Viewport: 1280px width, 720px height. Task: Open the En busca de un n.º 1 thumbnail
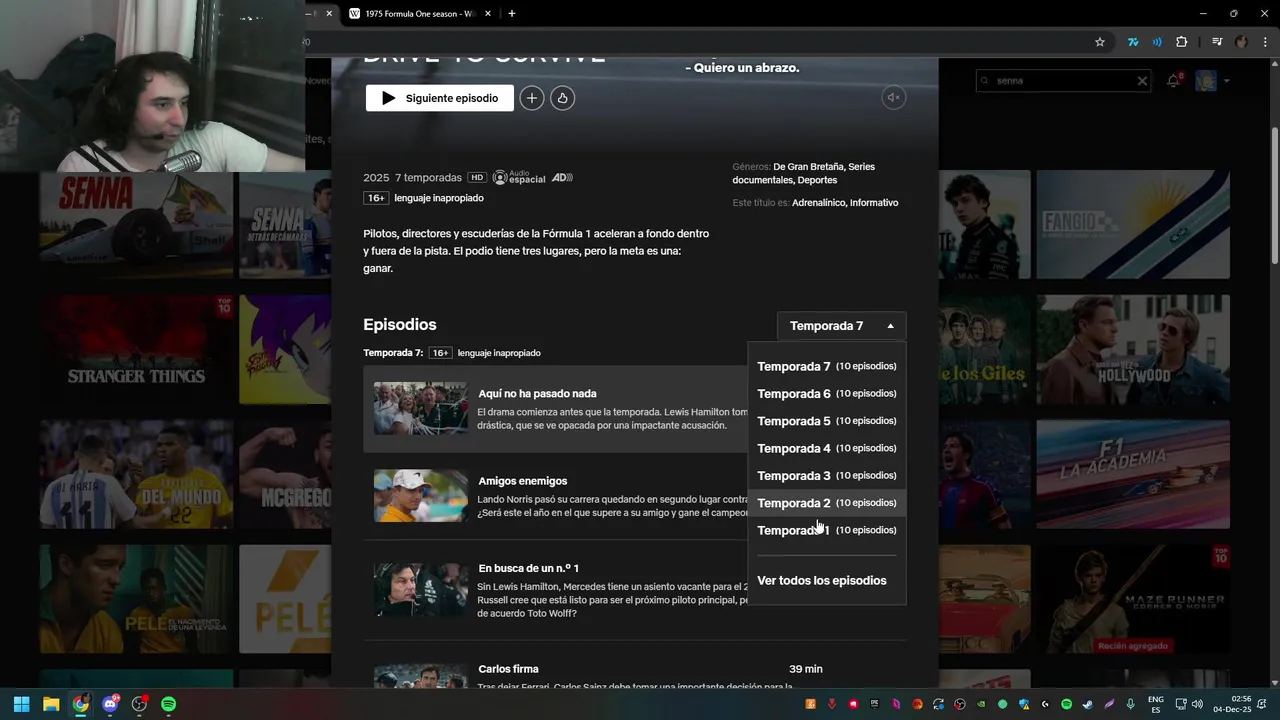pyautogui.click(x=420, y=590)
